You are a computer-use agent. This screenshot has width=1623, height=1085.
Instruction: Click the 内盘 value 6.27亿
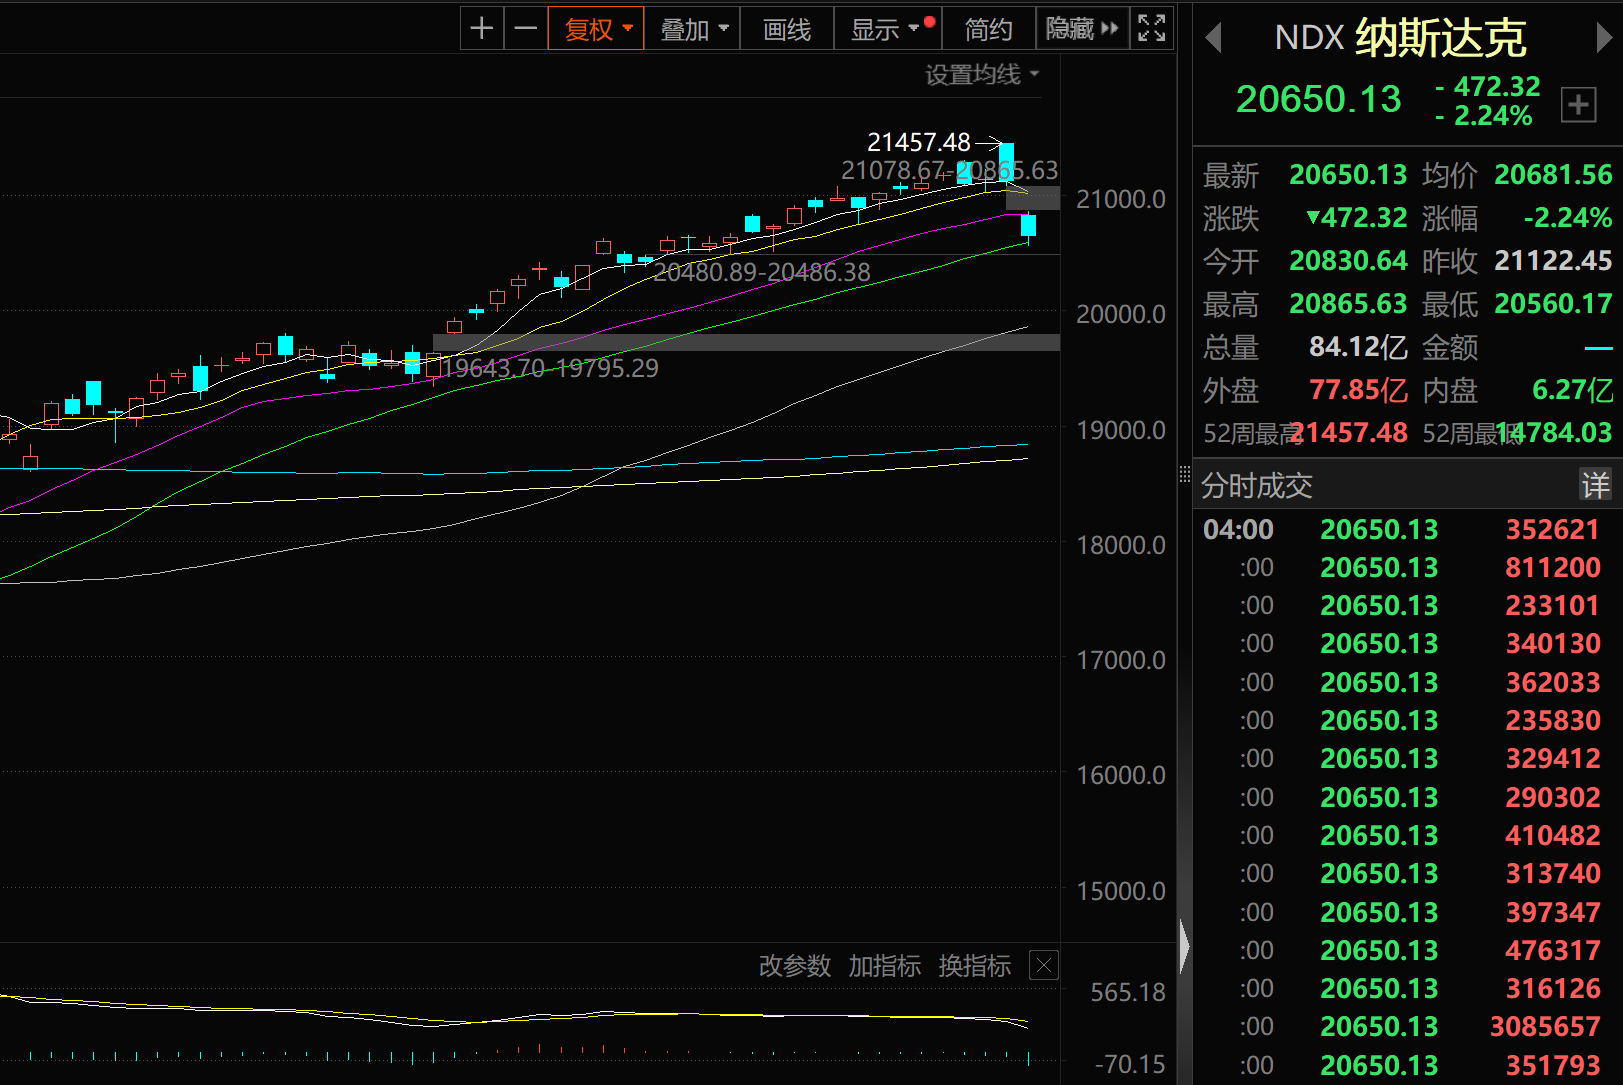pyautogui.click(x=1572, y=390)
